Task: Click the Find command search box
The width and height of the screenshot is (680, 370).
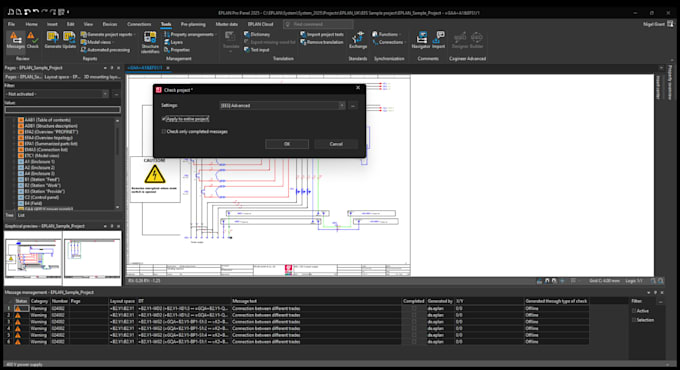Action: (319, 24)
